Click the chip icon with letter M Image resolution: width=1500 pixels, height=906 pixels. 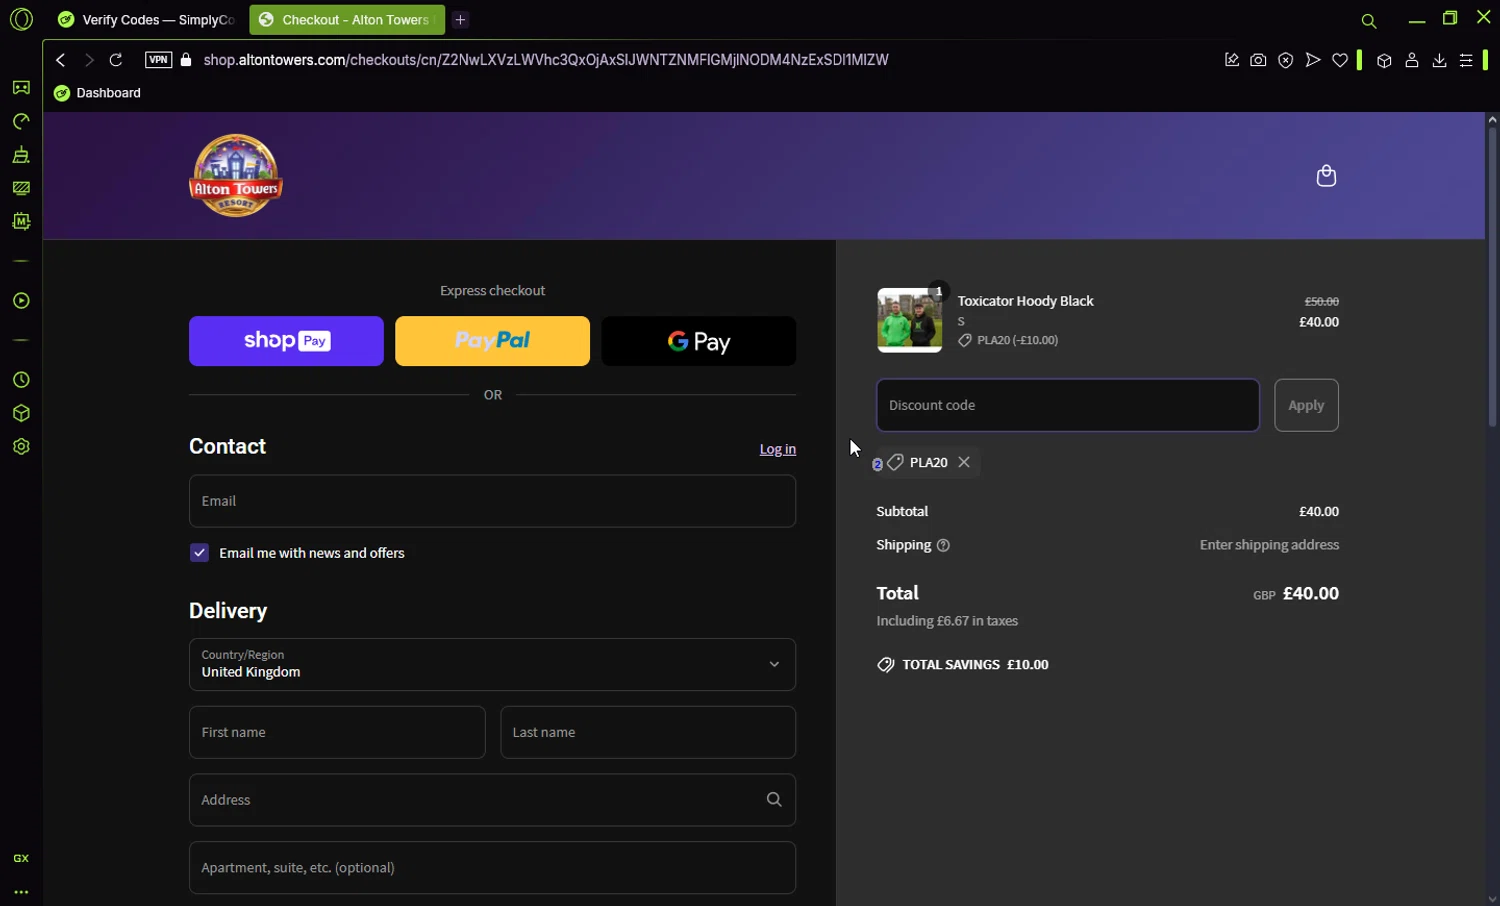point(21,221)
